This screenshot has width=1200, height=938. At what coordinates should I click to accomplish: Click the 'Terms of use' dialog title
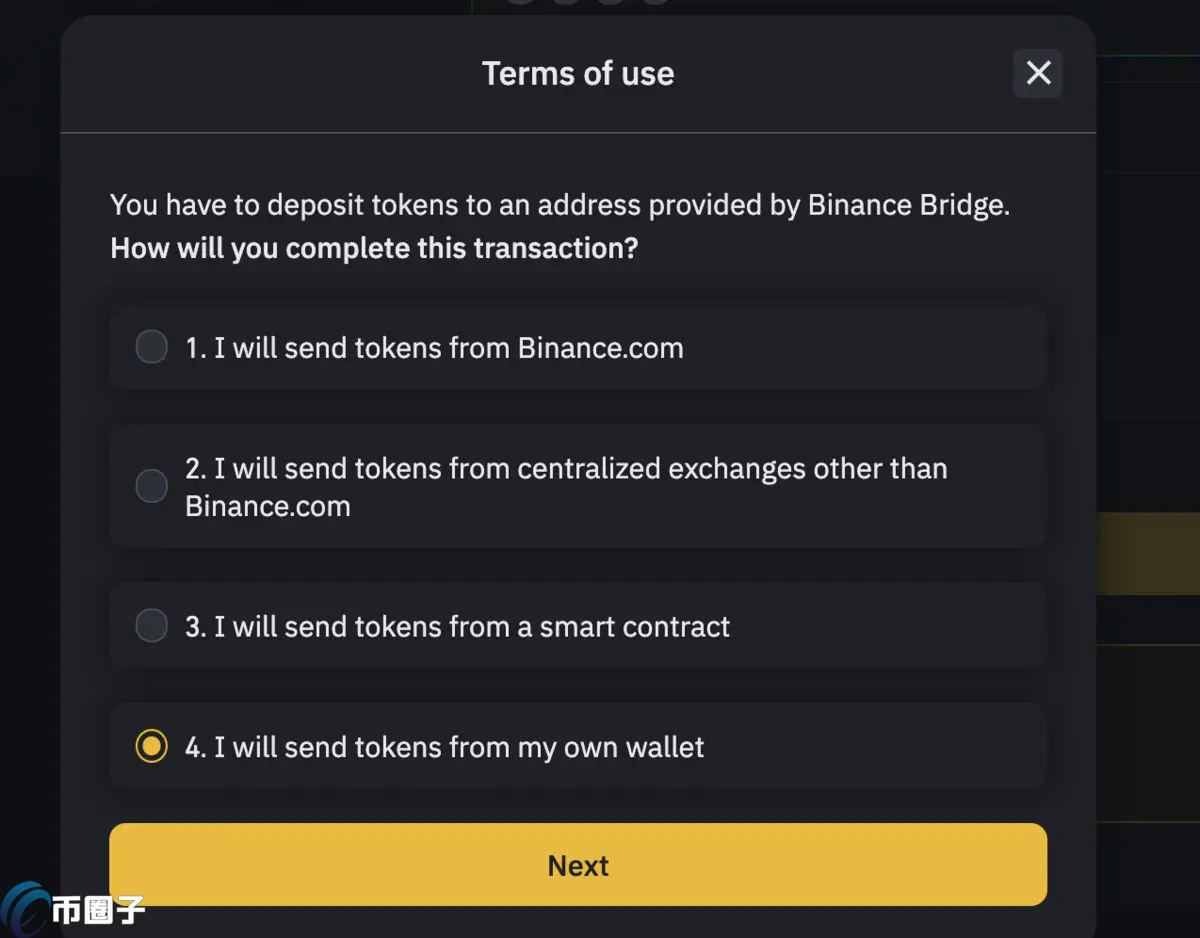(578, 73)
